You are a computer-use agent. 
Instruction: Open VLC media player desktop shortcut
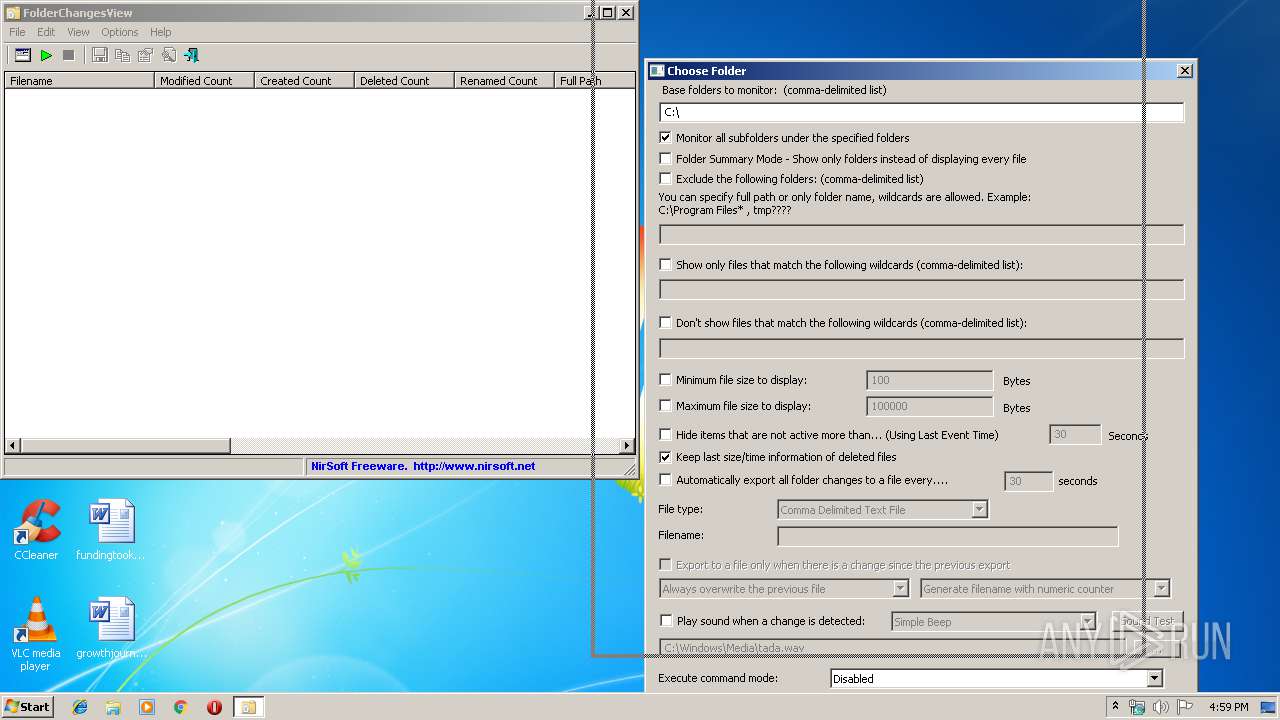tap(36, 633)
